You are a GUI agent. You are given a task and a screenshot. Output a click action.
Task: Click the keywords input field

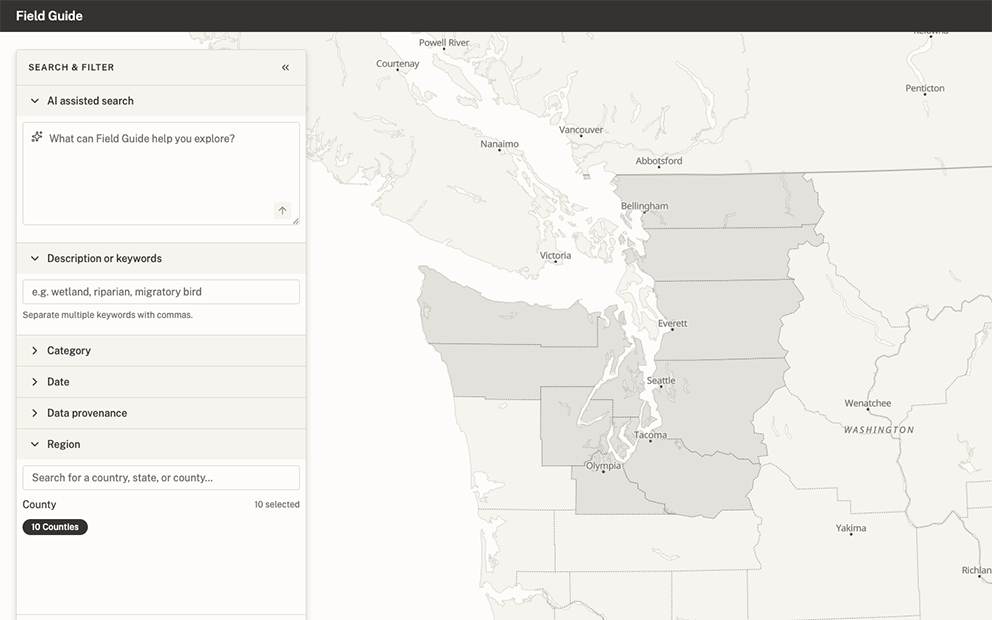pos(161,292)
